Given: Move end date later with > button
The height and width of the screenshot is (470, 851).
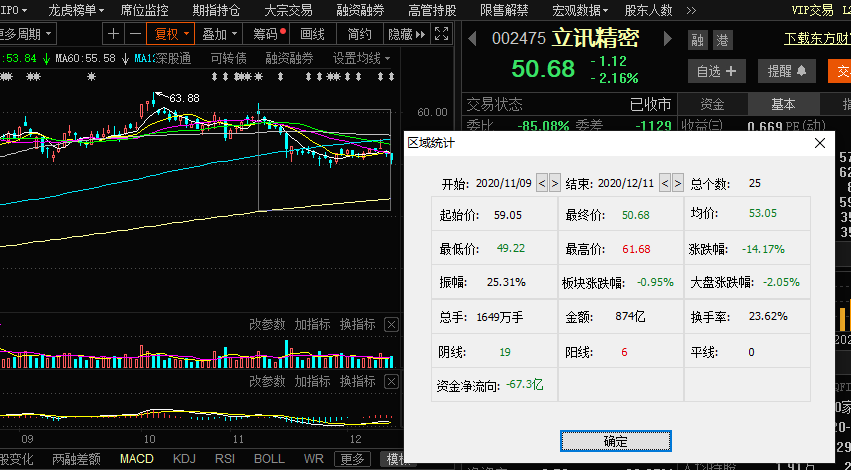Looking at the screenshot, I should pyautogui.click(x=677, y=183).
